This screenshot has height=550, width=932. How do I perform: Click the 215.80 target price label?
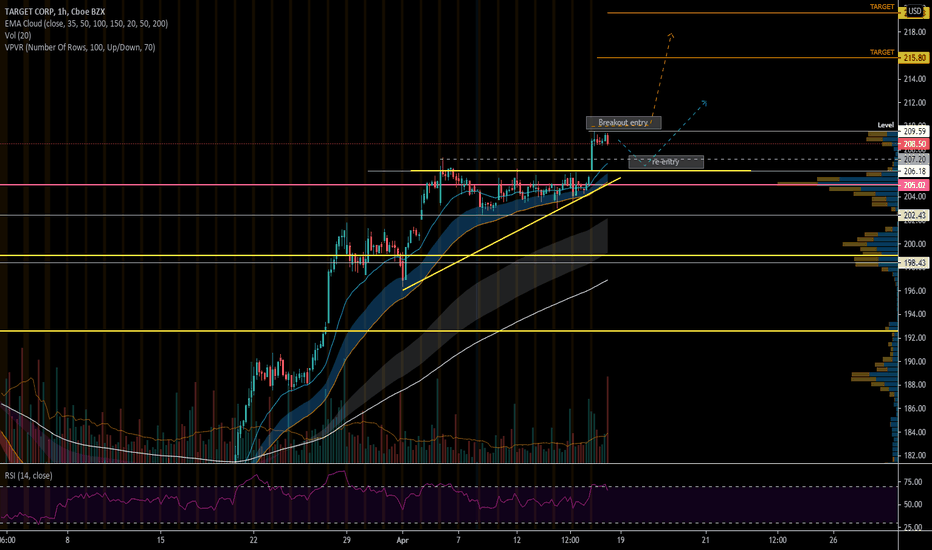914,58
